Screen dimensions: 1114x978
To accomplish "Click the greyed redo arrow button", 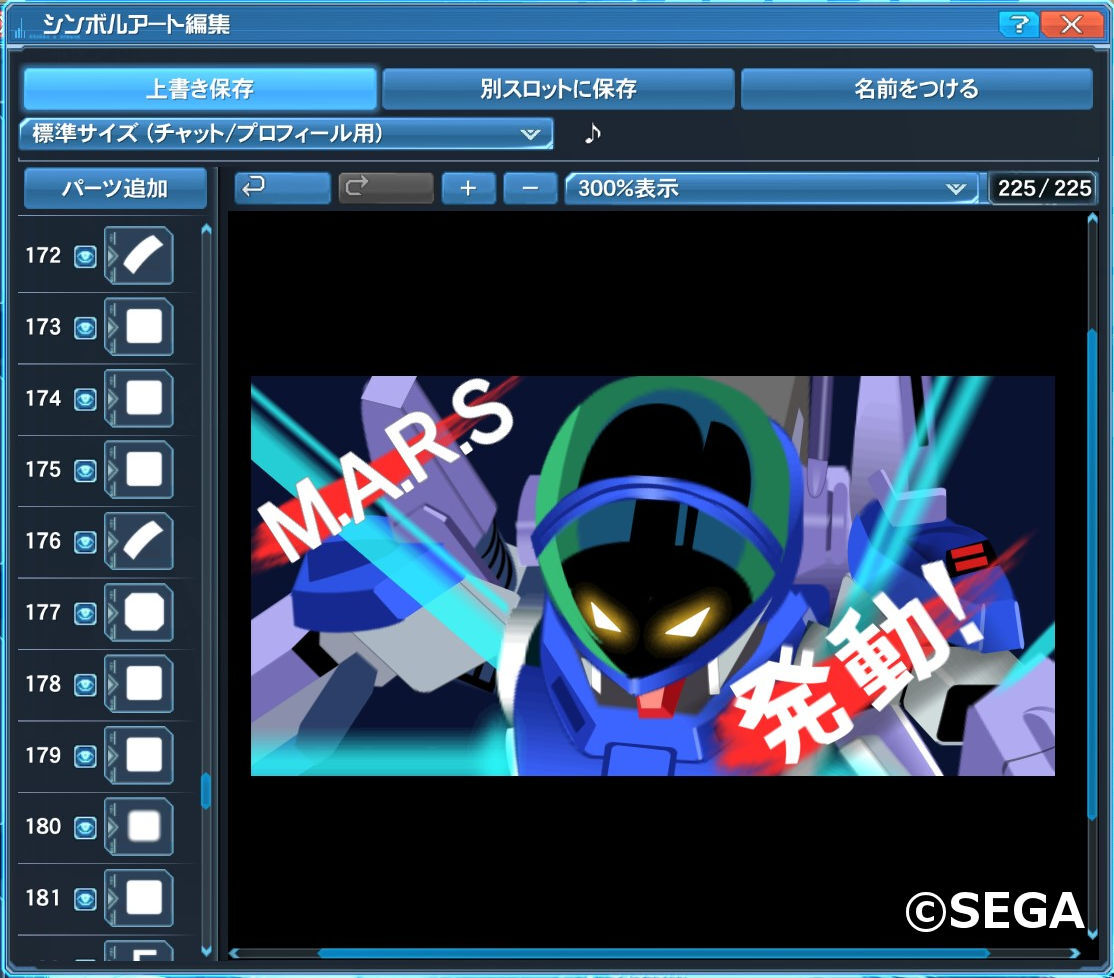I will tap(386, 188).
